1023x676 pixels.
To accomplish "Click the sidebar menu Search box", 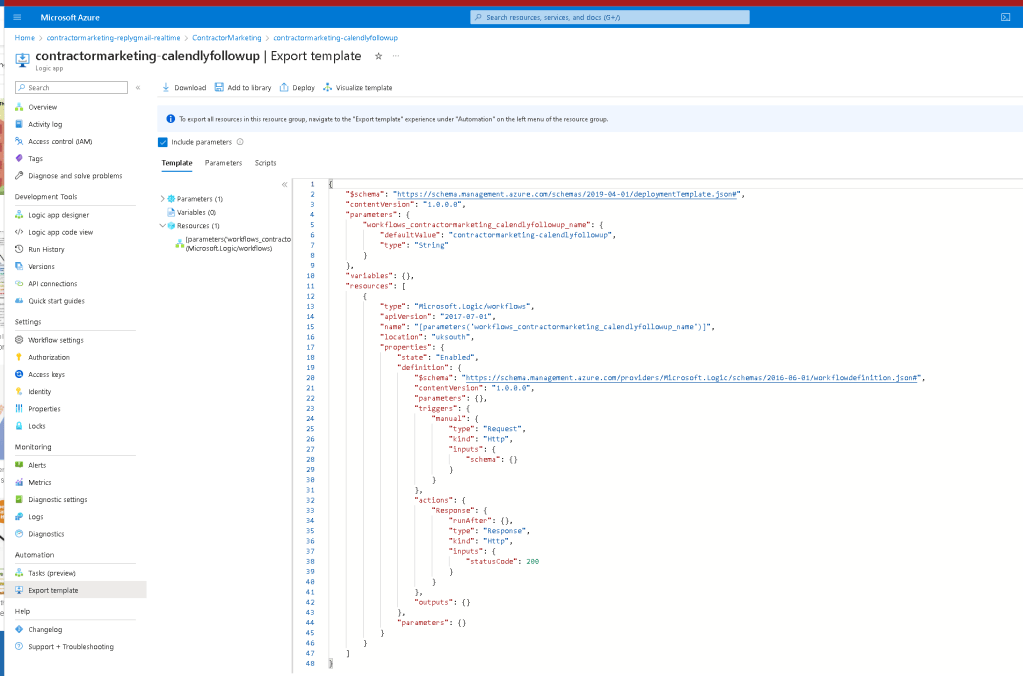I will click(71, 87).
